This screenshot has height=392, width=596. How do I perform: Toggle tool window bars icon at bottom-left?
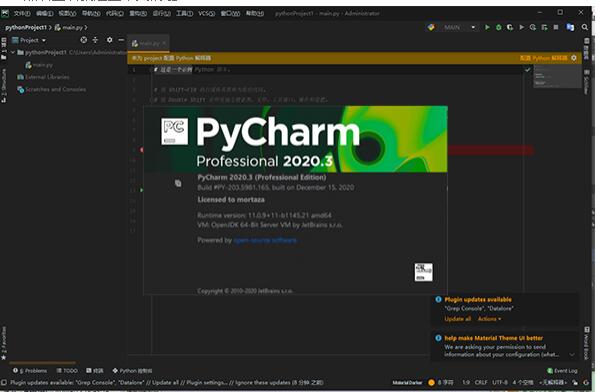pyautogui.click(x=4, y=383)
